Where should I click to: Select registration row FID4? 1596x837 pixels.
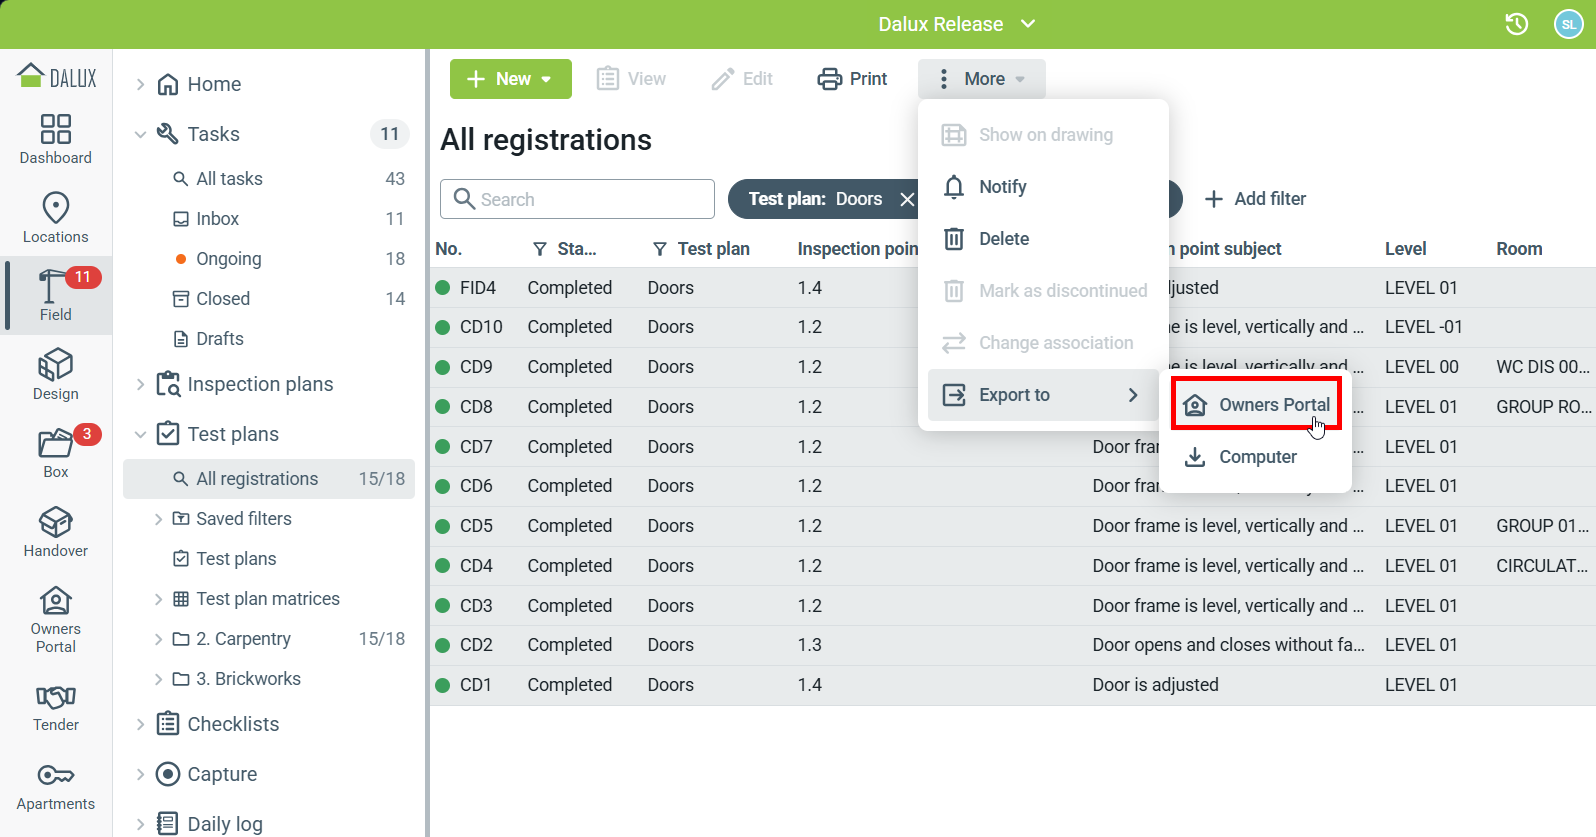[x=1013, y=288]
